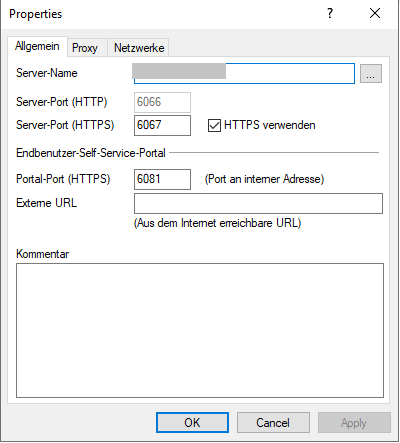Click the Endbenutzer-Self-Service-Portal section heading
Image resolution: width=400 pixels, height=443 pixels.
[x=91, y=153]
